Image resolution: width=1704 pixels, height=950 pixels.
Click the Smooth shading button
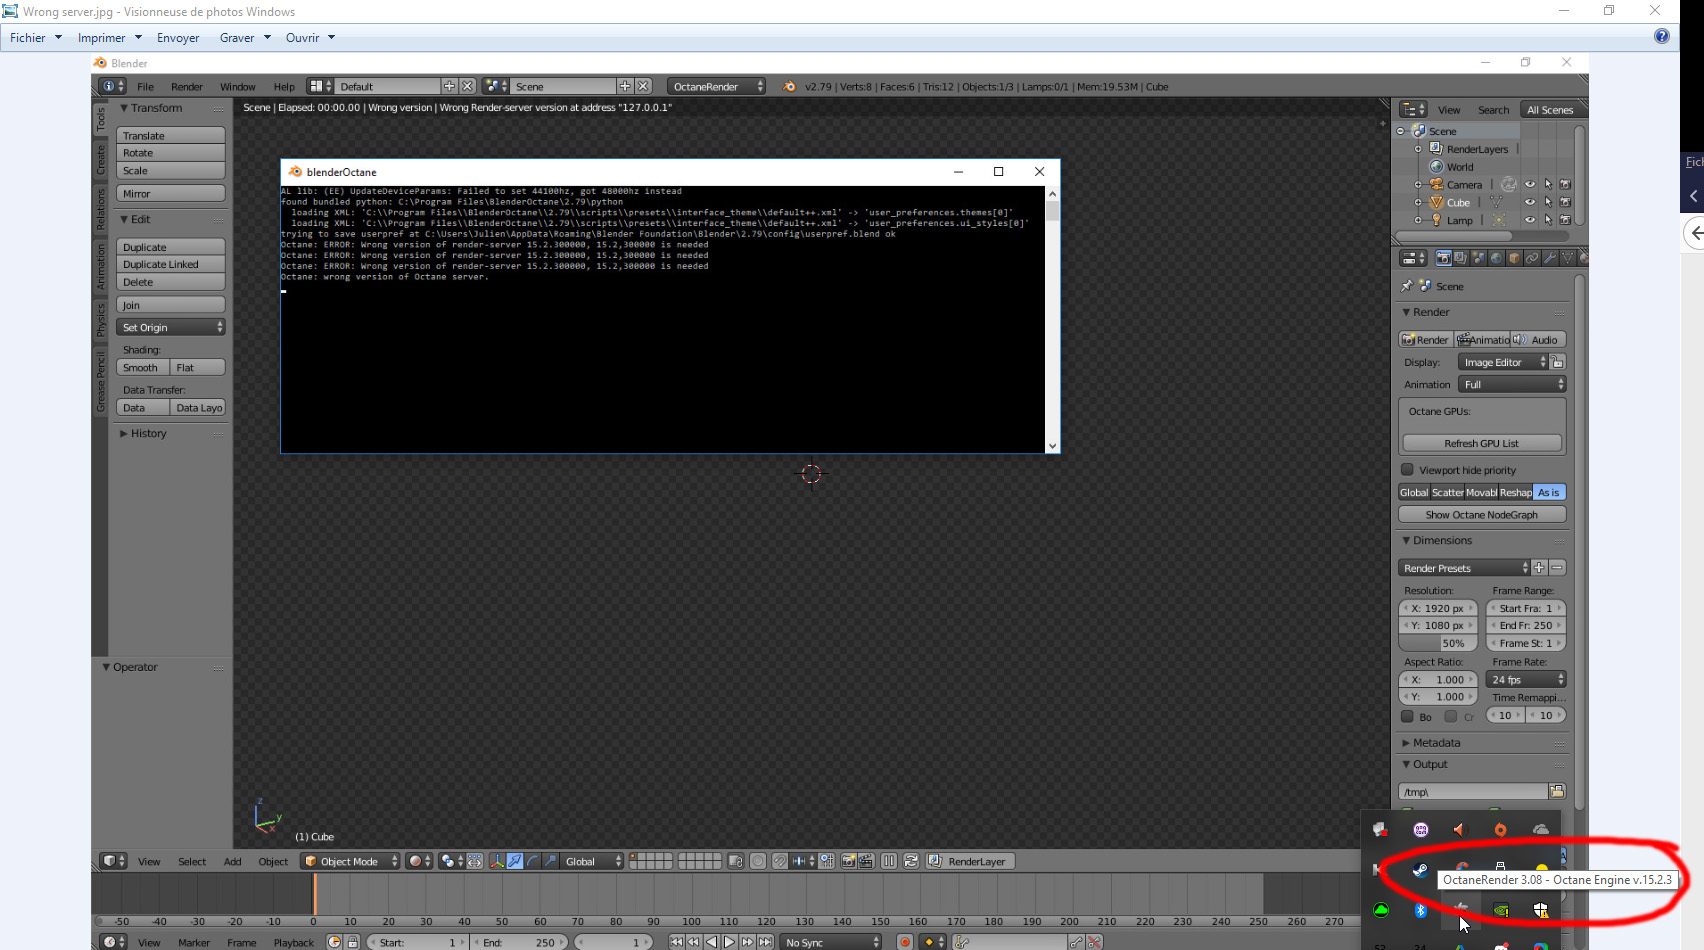point(143,368)
